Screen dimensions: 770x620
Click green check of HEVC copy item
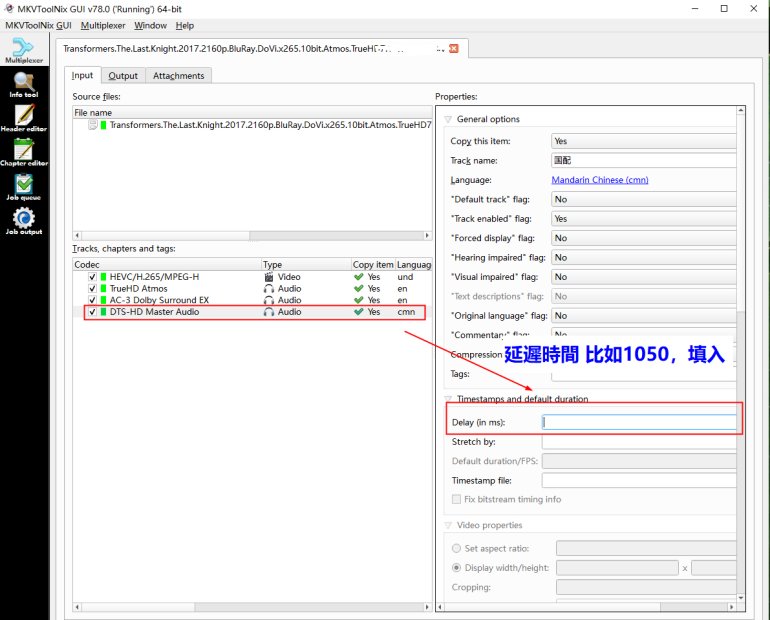tap(358, 277)
